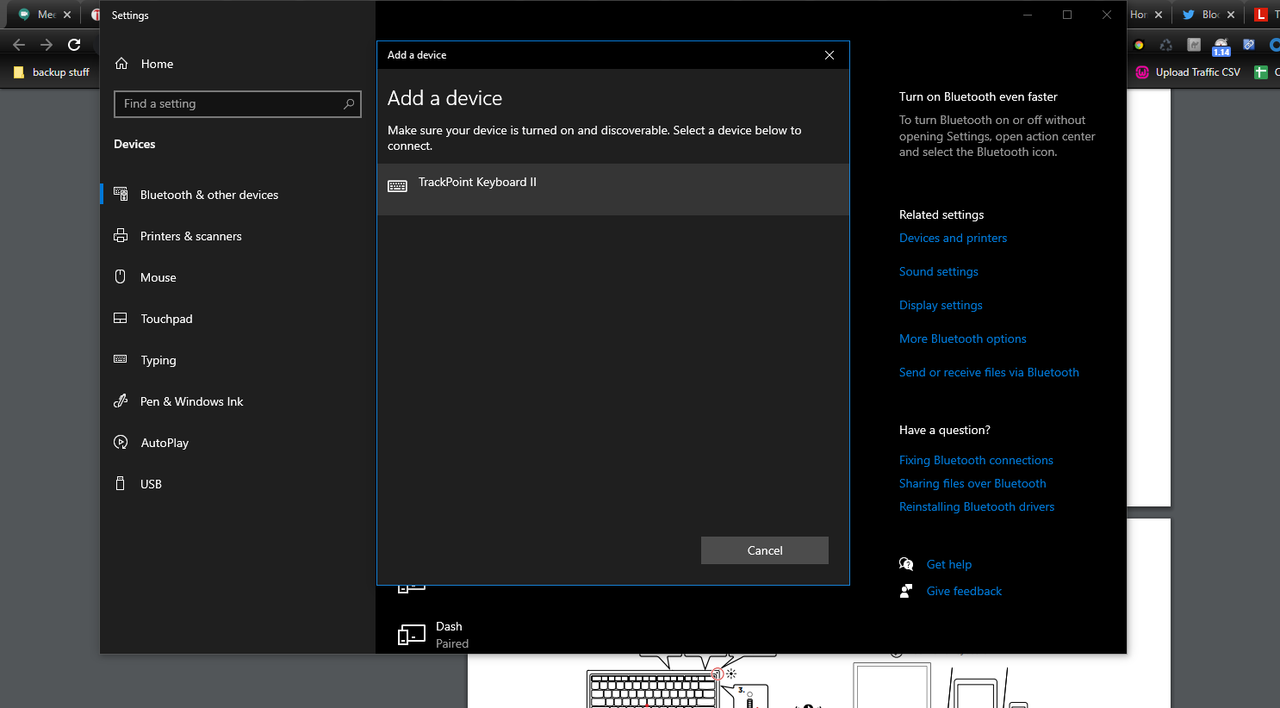Click the USB icon in the sidebar
Image resolution: width=1280 pixels, height=708 pixels.
click(x=121, y=484)
